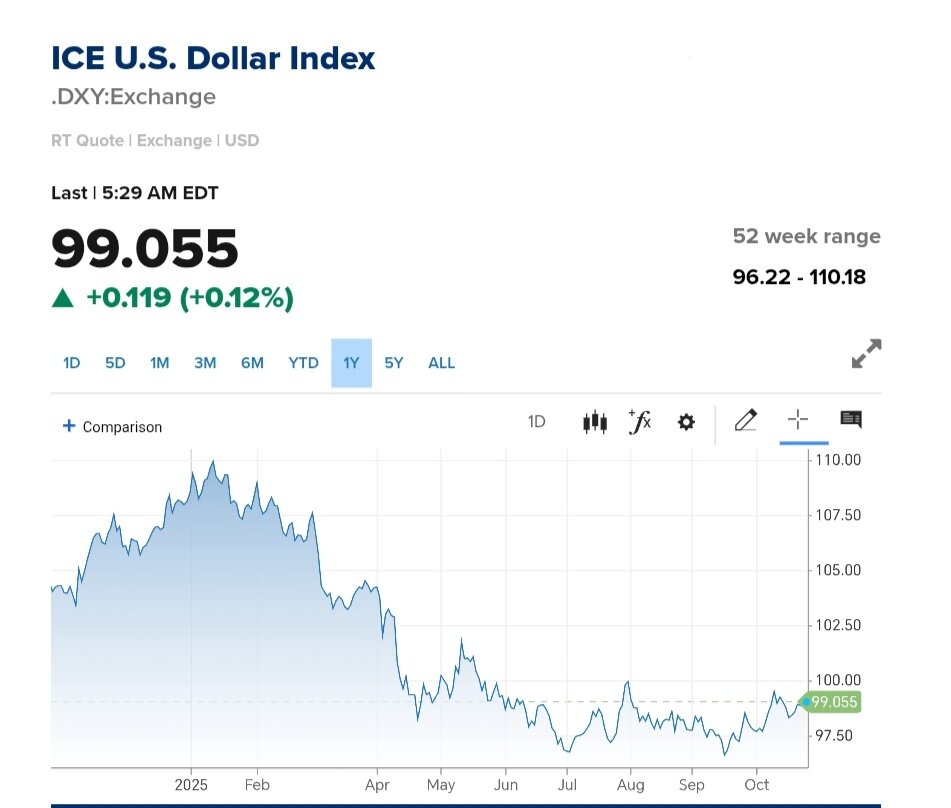
Task: Open the fx technical indicators tool
Action: pos(639,422)
